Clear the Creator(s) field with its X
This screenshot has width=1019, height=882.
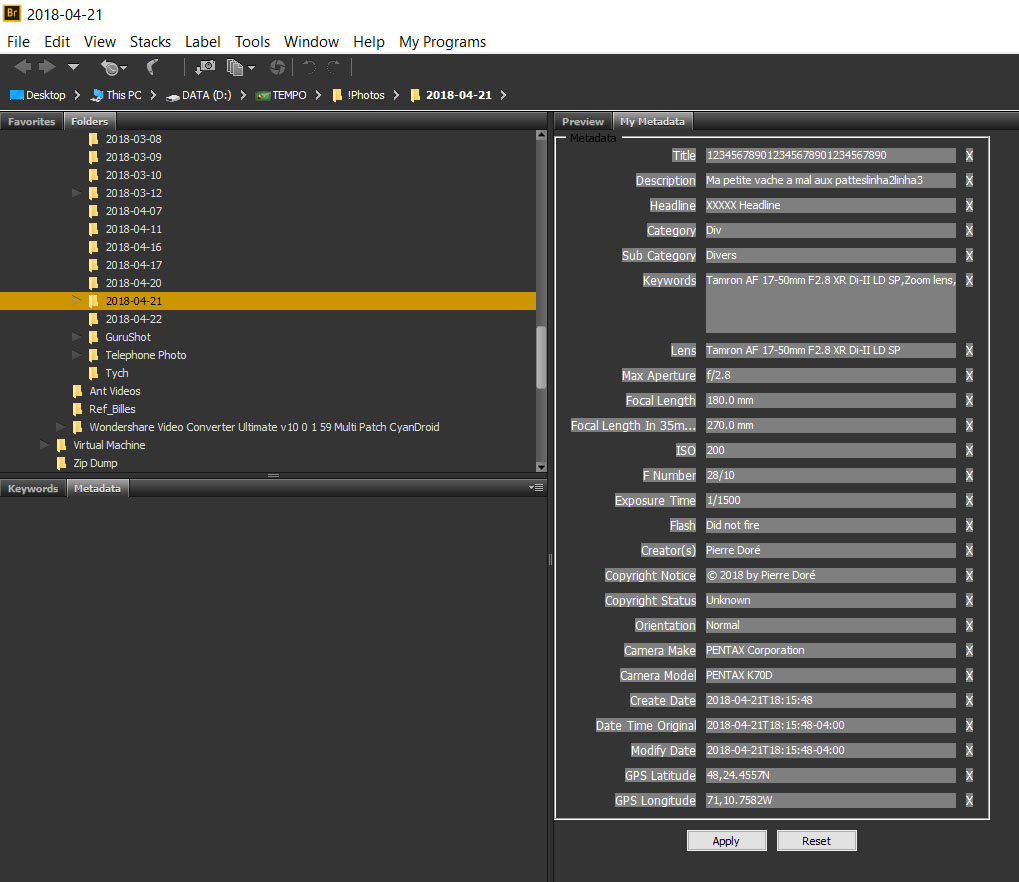(x=969, y=551)
